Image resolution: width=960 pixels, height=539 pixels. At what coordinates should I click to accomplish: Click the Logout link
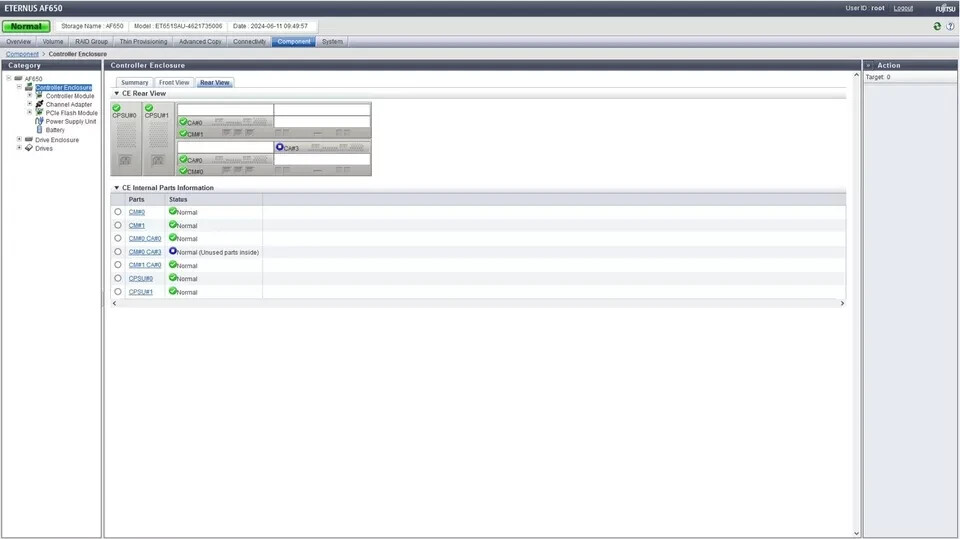coord(903,8)
